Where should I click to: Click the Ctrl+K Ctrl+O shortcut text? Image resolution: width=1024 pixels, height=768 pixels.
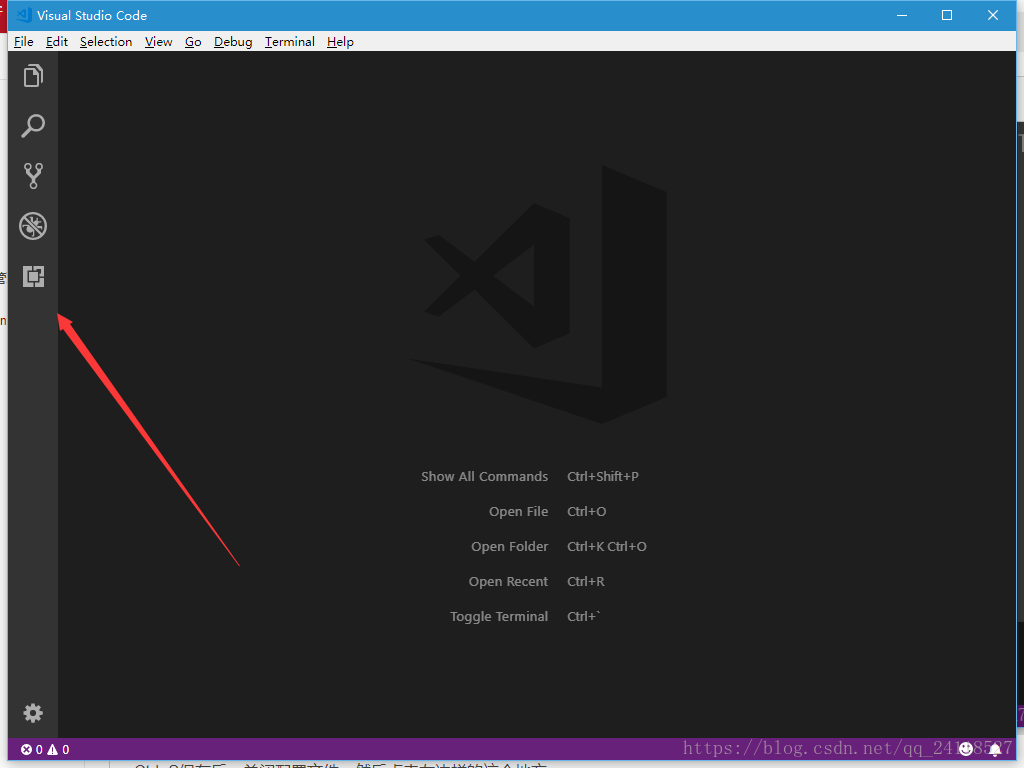pos(607,547)
